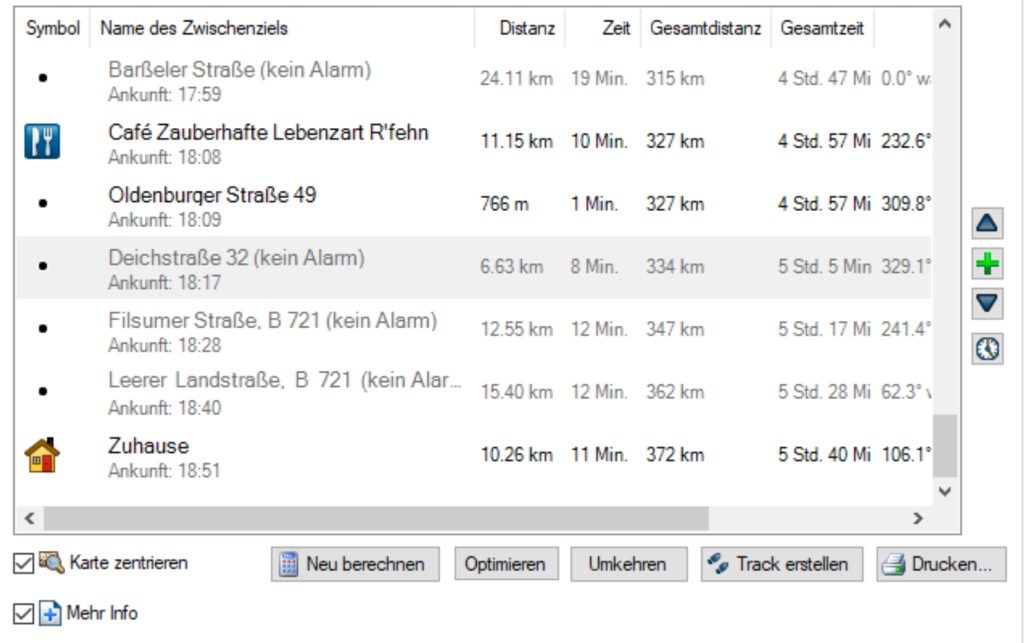Click the bullet symbol for Deichstraße 32

(42, 266)
